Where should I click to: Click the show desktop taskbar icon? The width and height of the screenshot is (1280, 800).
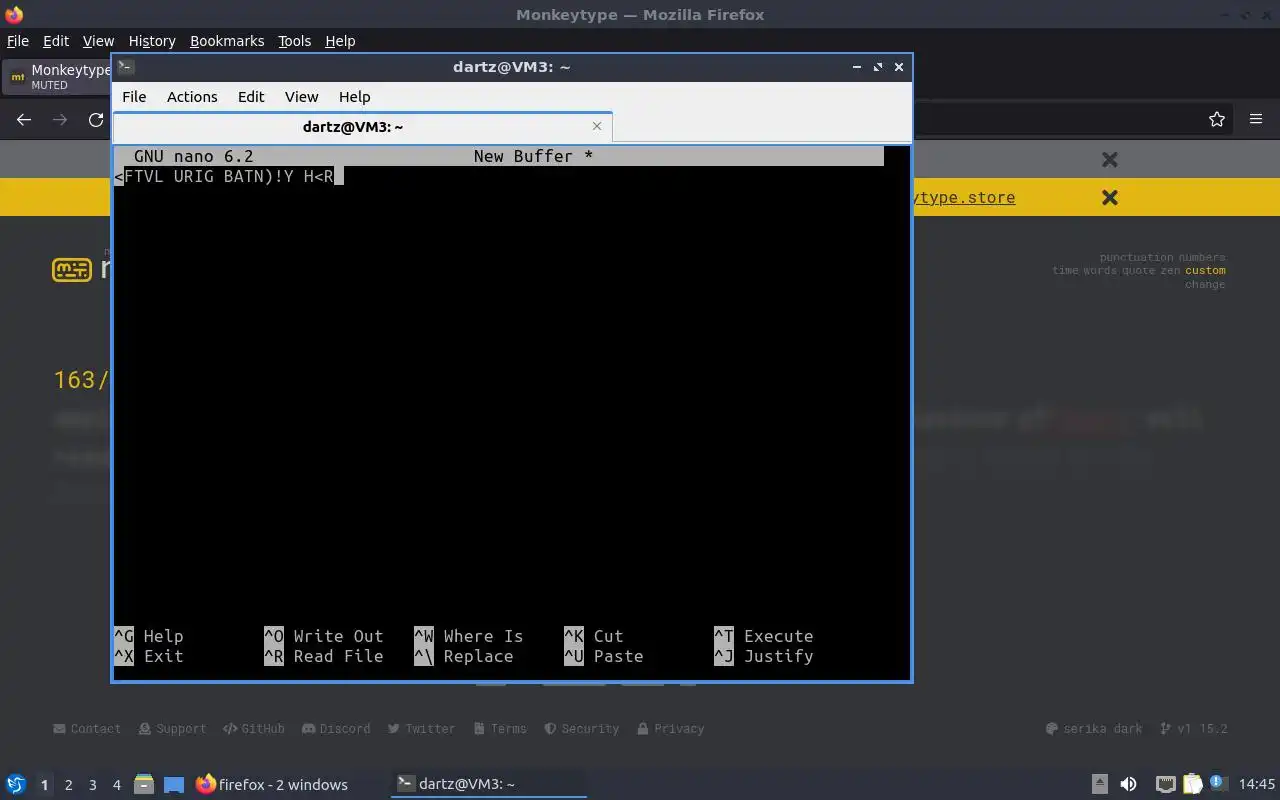(174, 784)
